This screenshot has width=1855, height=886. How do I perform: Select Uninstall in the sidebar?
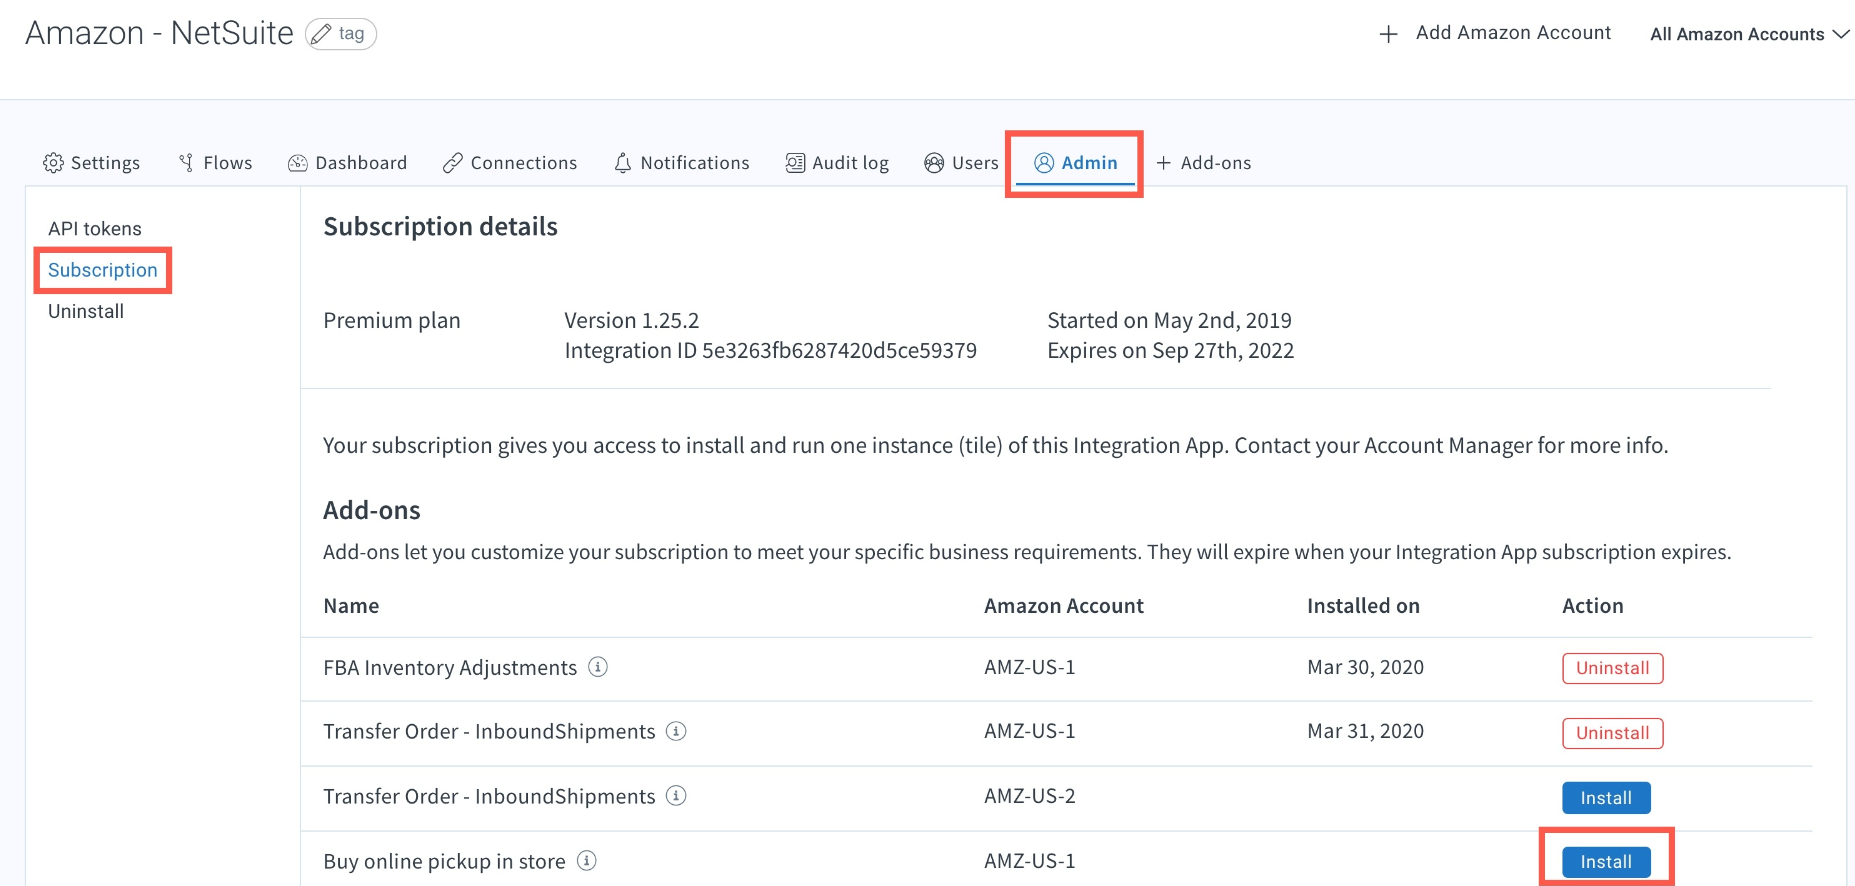click(x=86, y=311)
